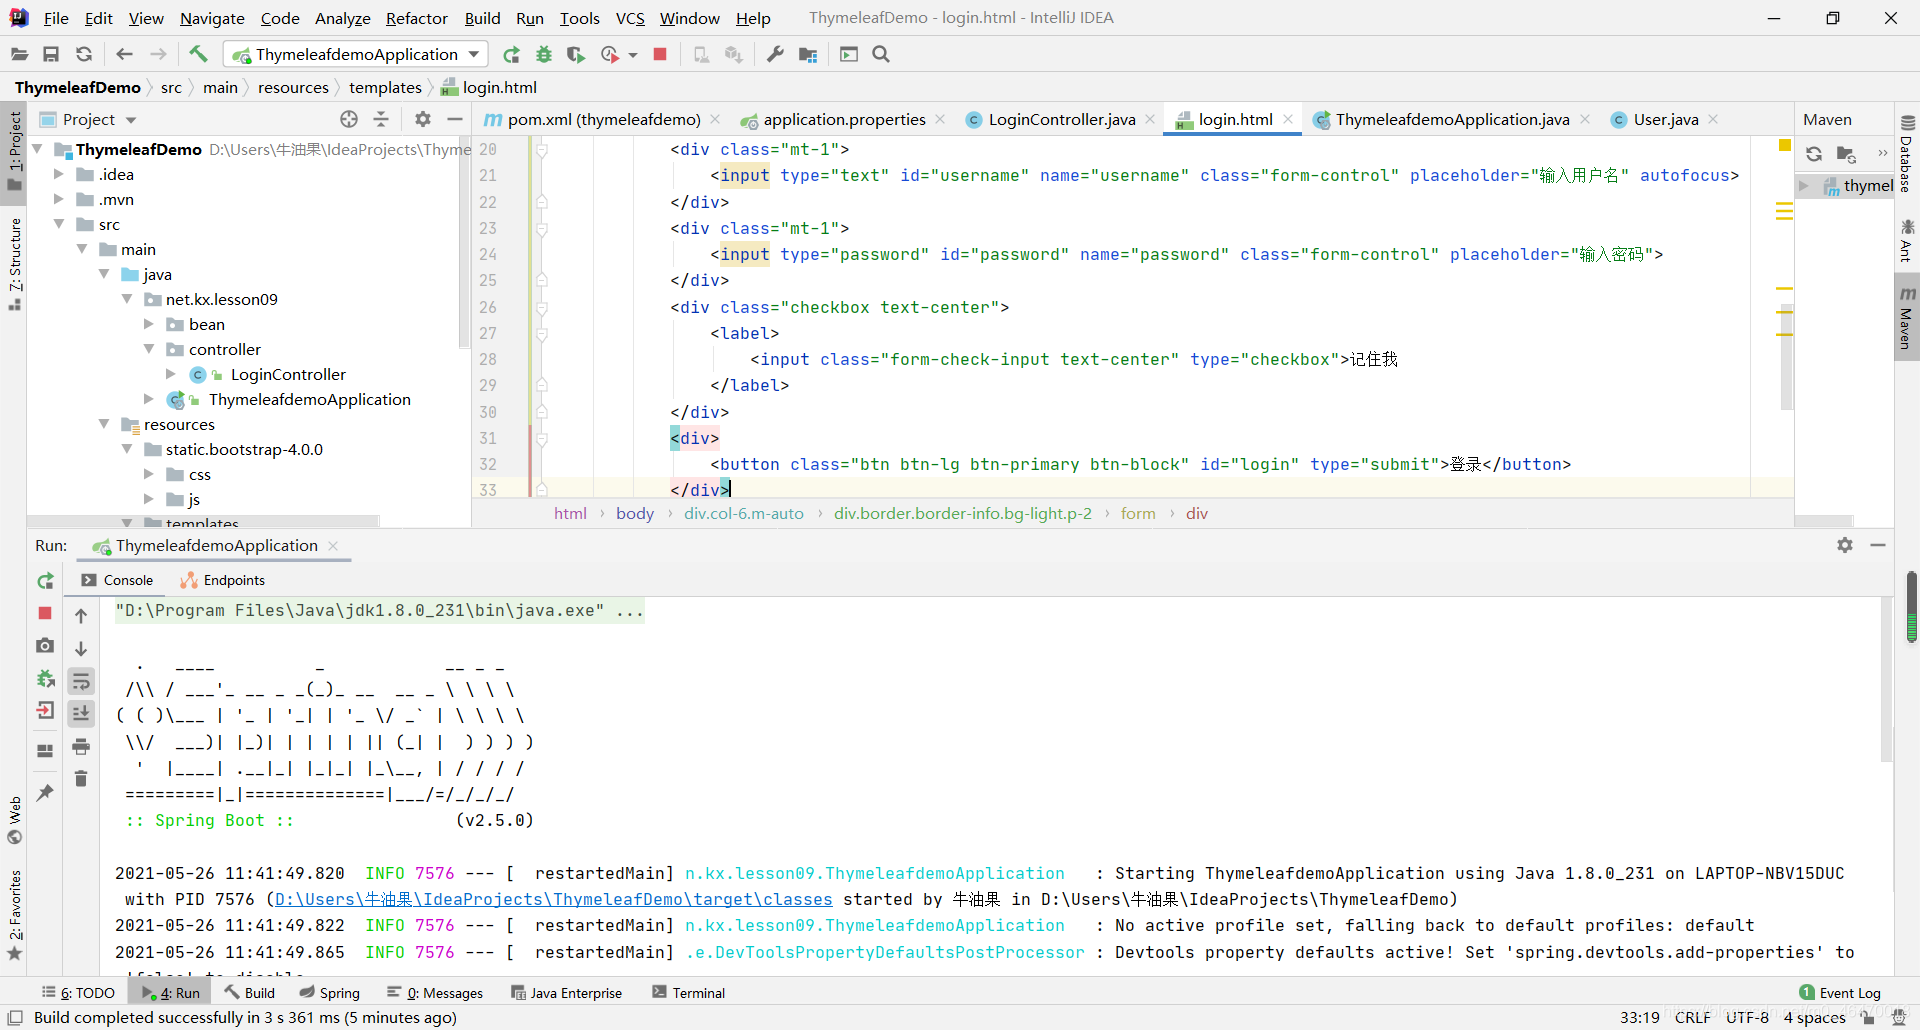Click the camera Dump Threads icon

[45, 646]
